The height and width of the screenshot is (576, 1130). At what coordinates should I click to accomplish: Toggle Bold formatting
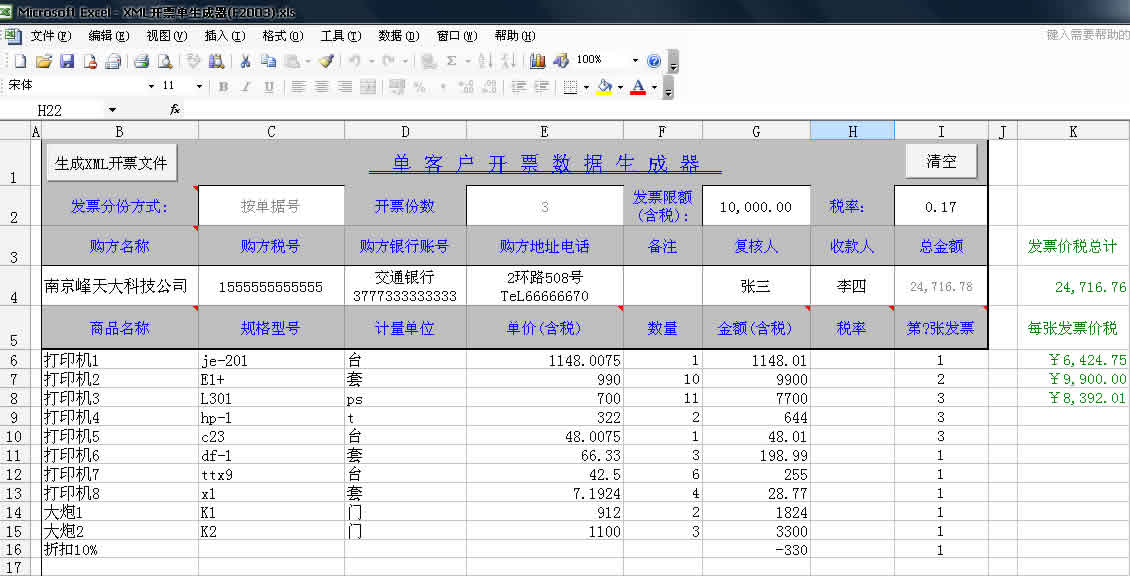pos(223,87)
